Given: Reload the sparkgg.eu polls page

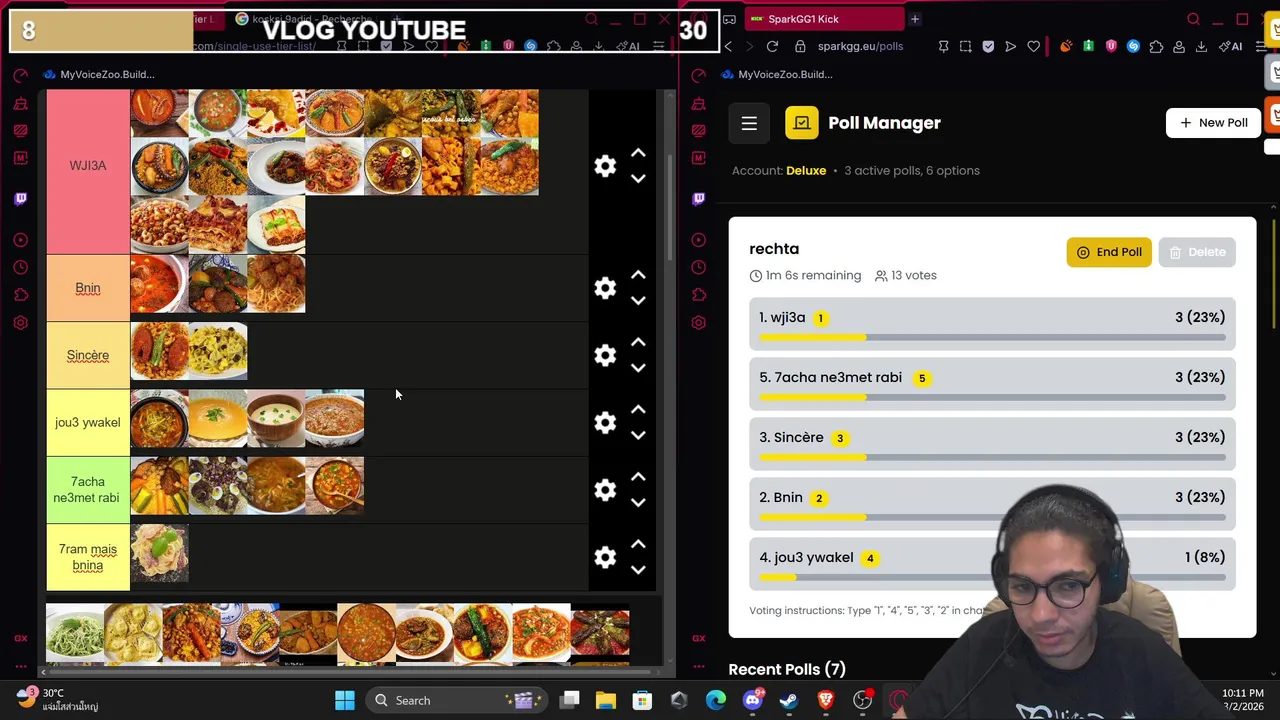Looking at the screenshot, I should click(772, 46).
